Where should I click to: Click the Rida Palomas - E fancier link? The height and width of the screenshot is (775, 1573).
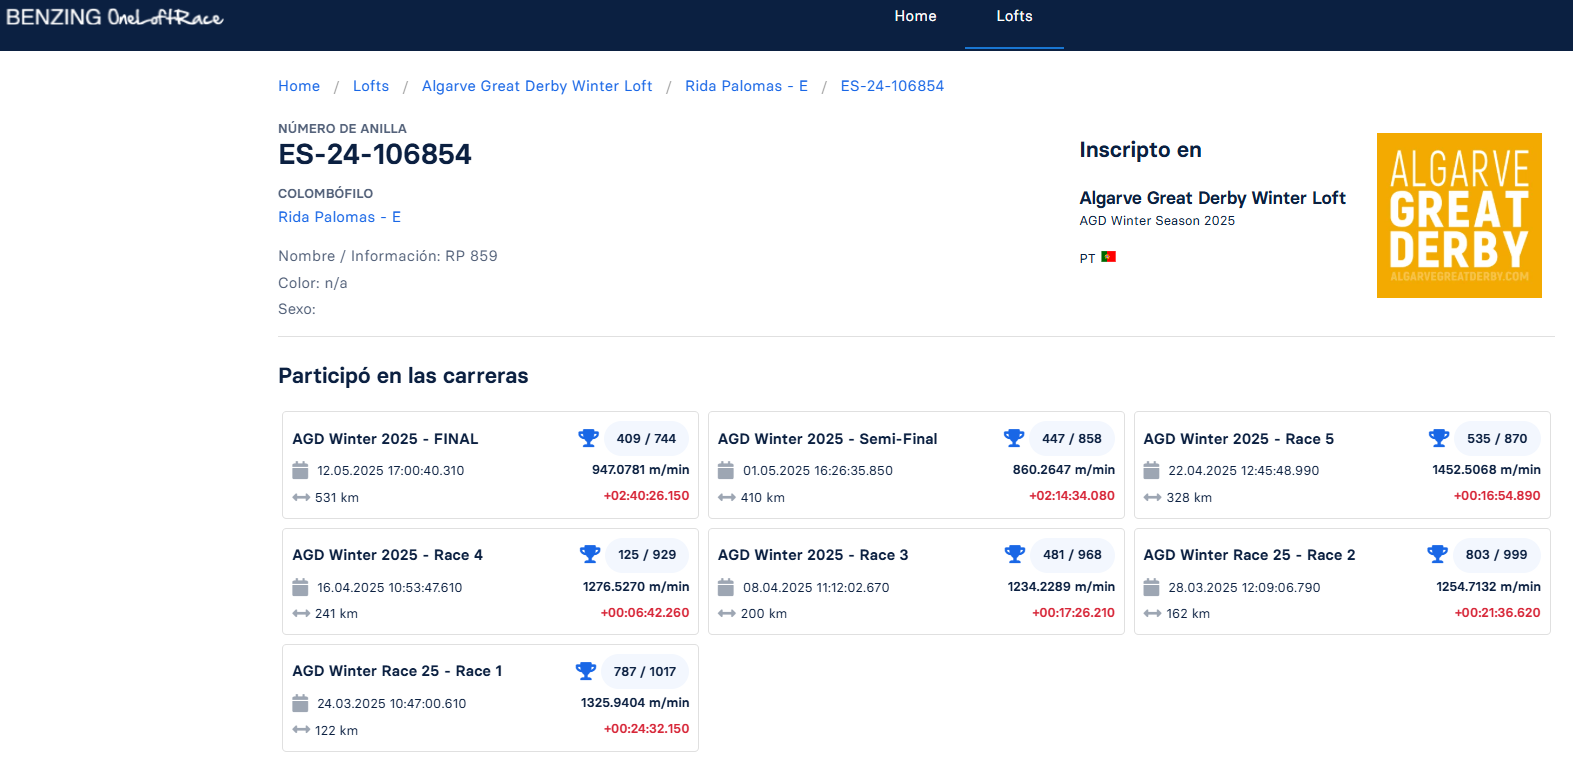click(x=339, y=217)
